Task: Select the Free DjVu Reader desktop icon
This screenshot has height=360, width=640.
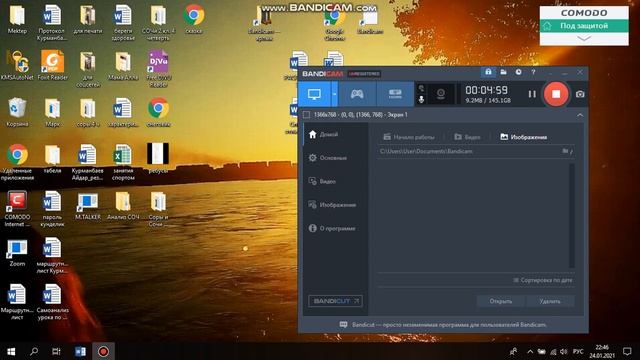Action: 158,69
